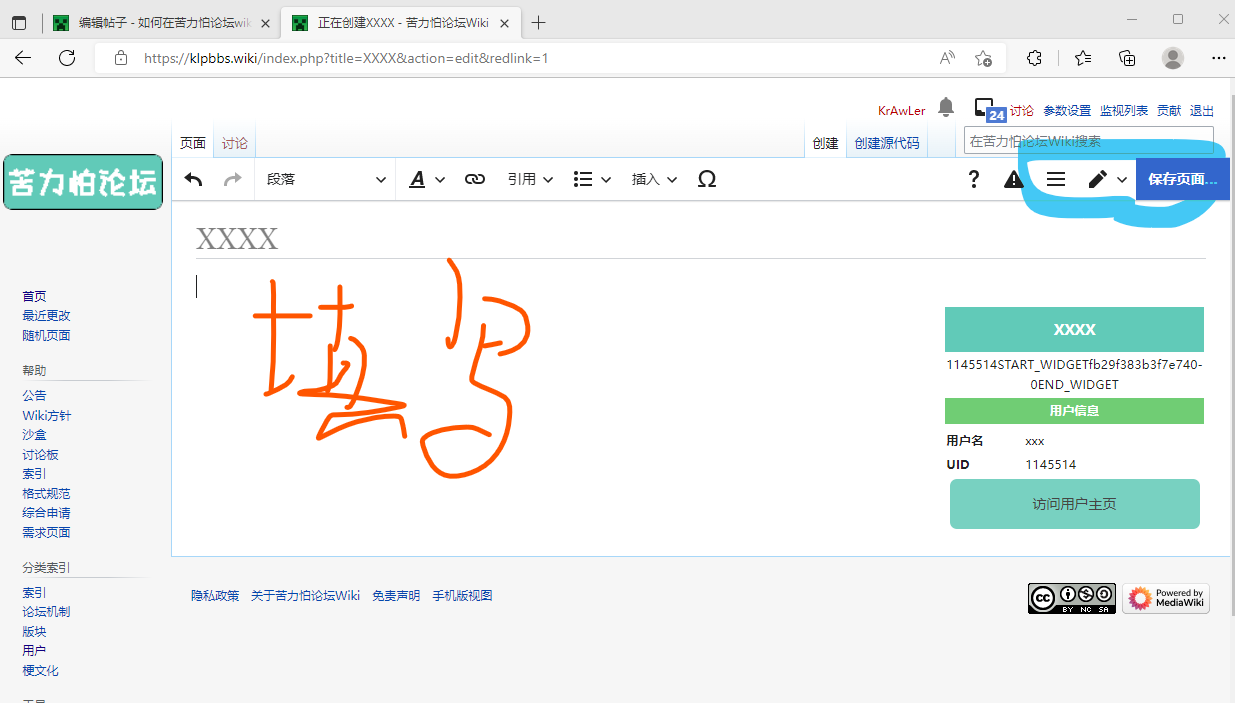1235x703 pixels.
Task: Open the 参数设置 preferences link
Action: (x=1067, y=111)
